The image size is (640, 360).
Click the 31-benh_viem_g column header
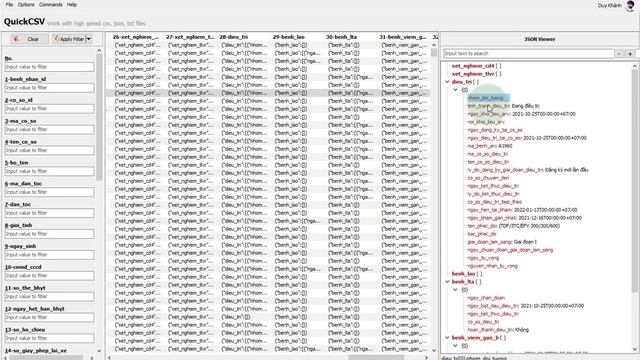pos(402,37)
